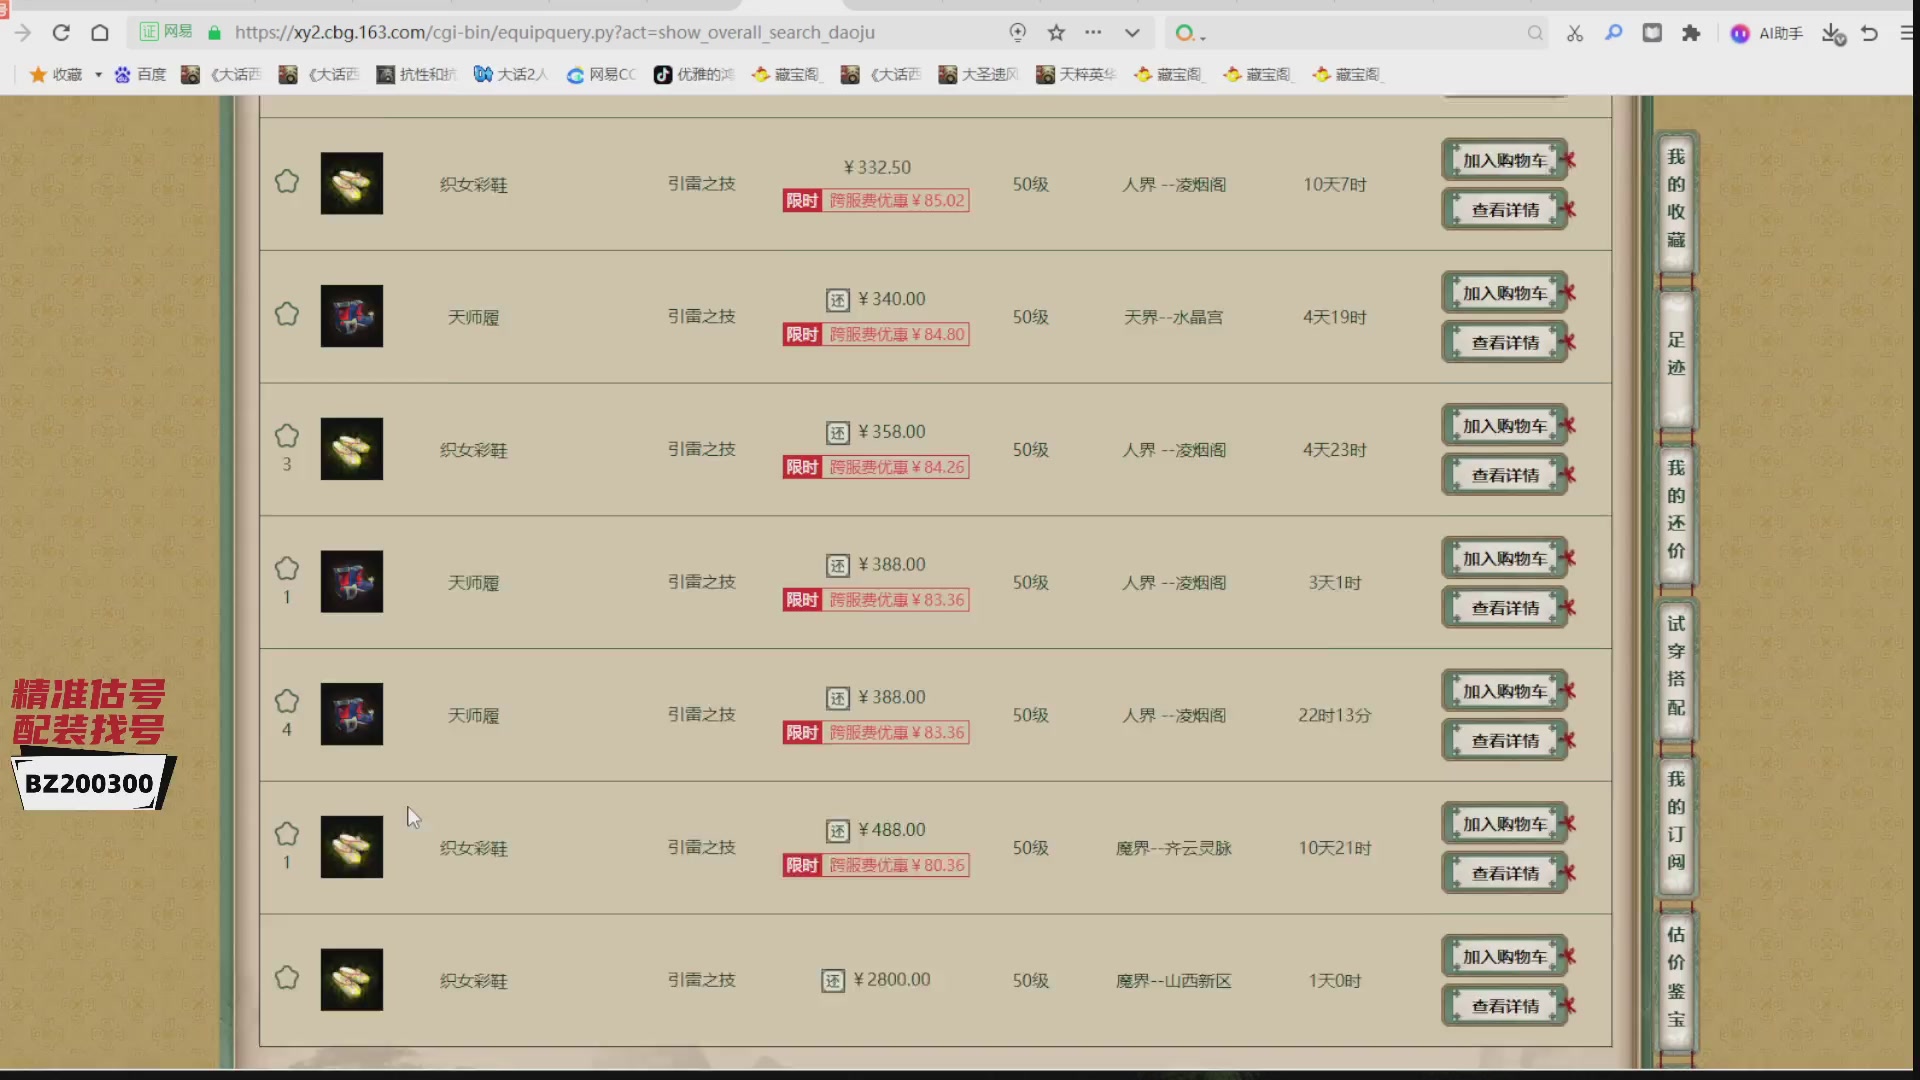This screenshot has width=1920, height=1080.
Task: Open the downloads icon in toolbar
Action: click(x=1832, y=34)
